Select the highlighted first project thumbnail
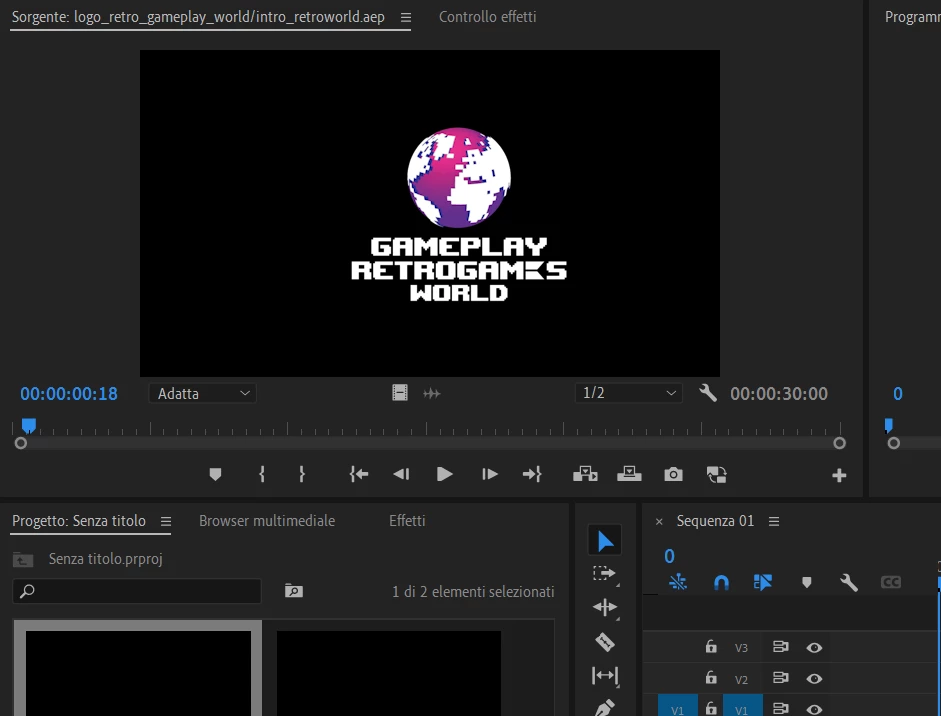 coord(138,668)
